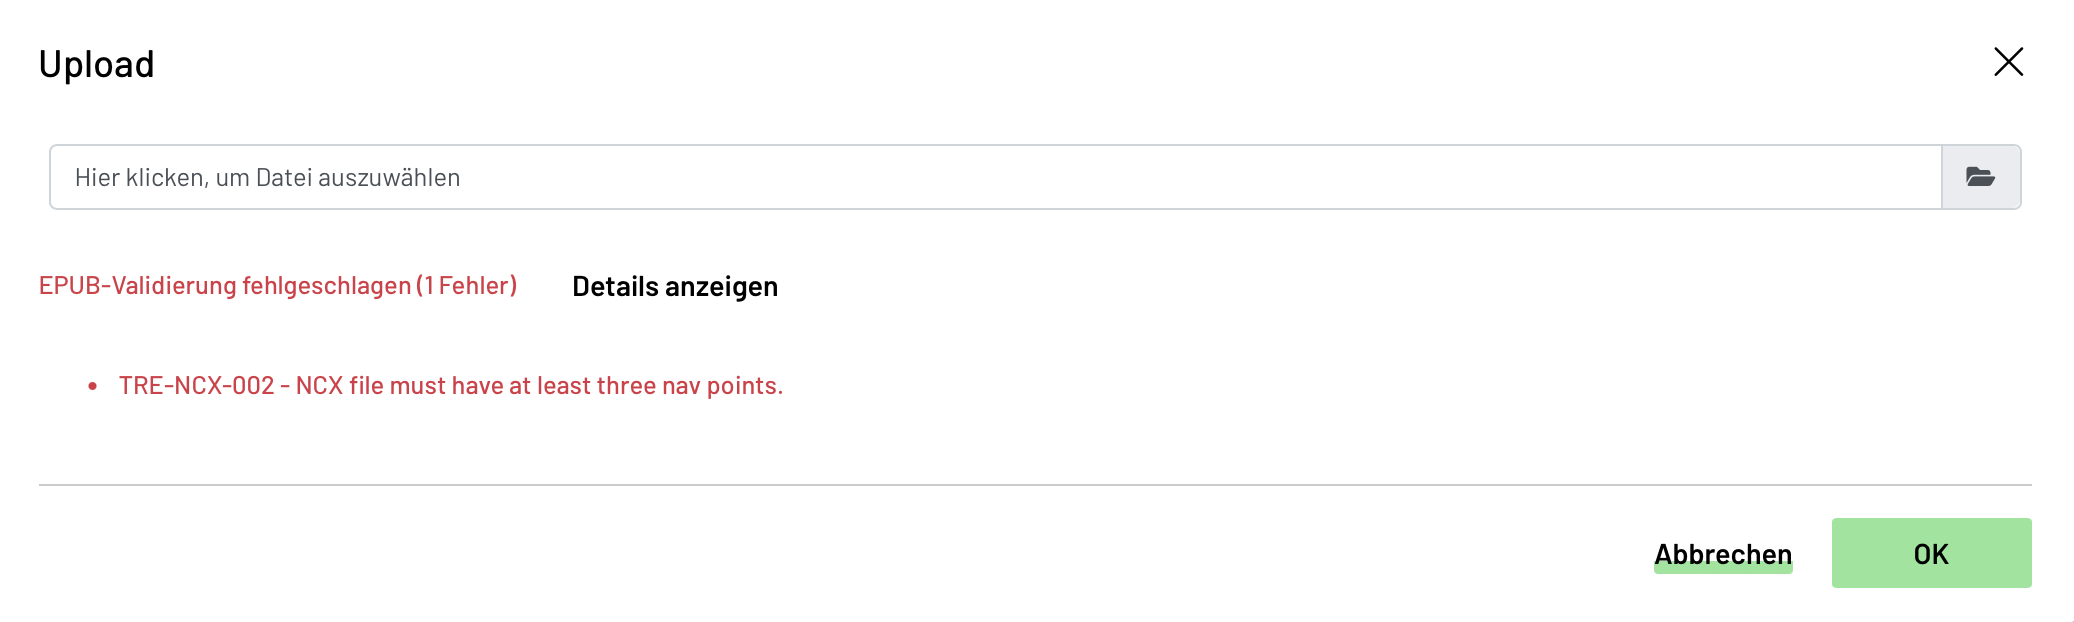The width and height of the screenshot is (2074, 622).
Task: Click the "EPUB-Validierung fehlgeschlagen" error message
Action: 225,286
